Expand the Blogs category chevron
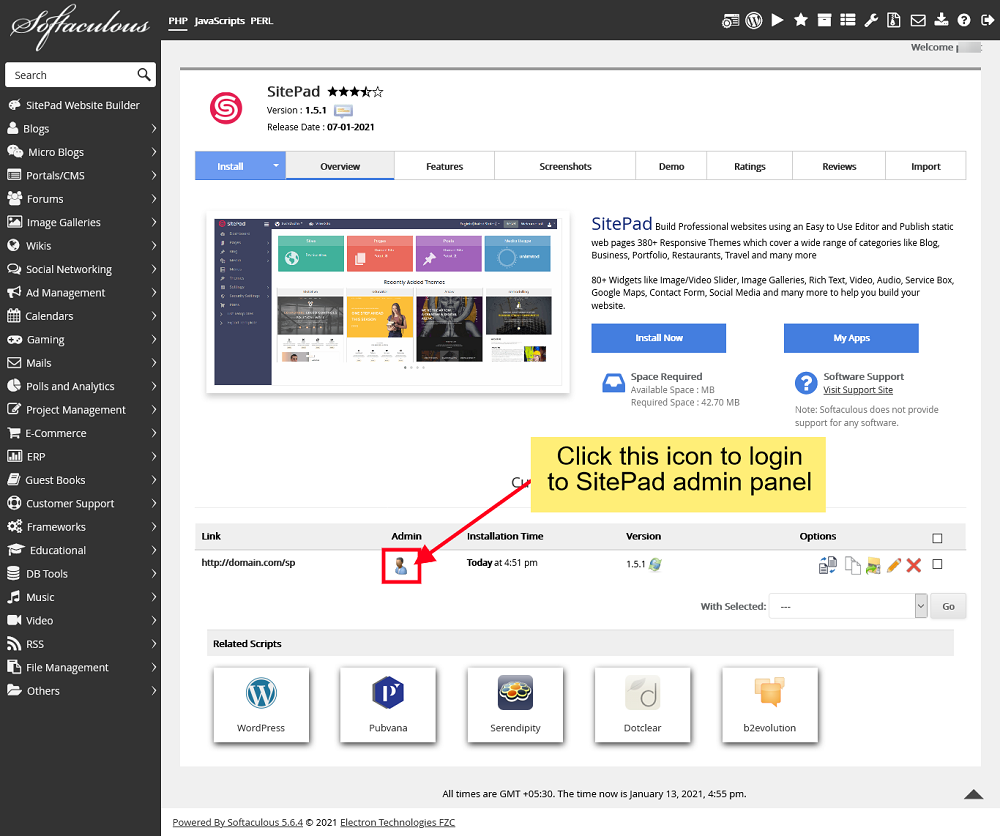1000x836 pixels. click(x=154, y=128)
